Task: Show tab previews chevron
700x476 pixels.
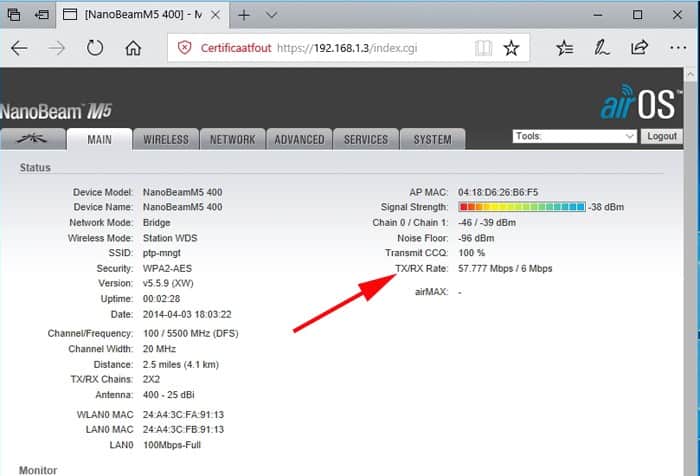Action: 271,15
